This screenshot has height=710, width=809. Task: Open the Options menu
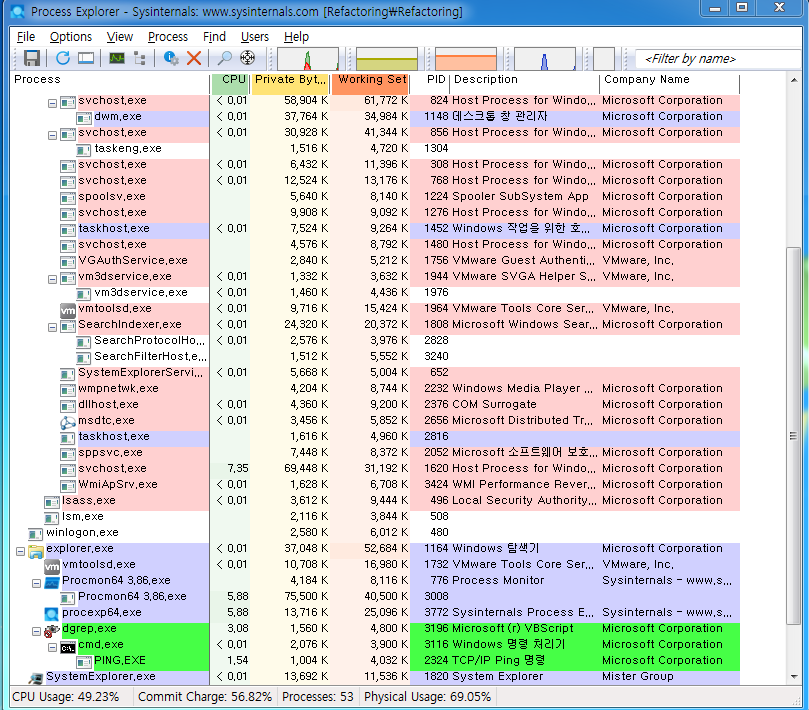71,37
